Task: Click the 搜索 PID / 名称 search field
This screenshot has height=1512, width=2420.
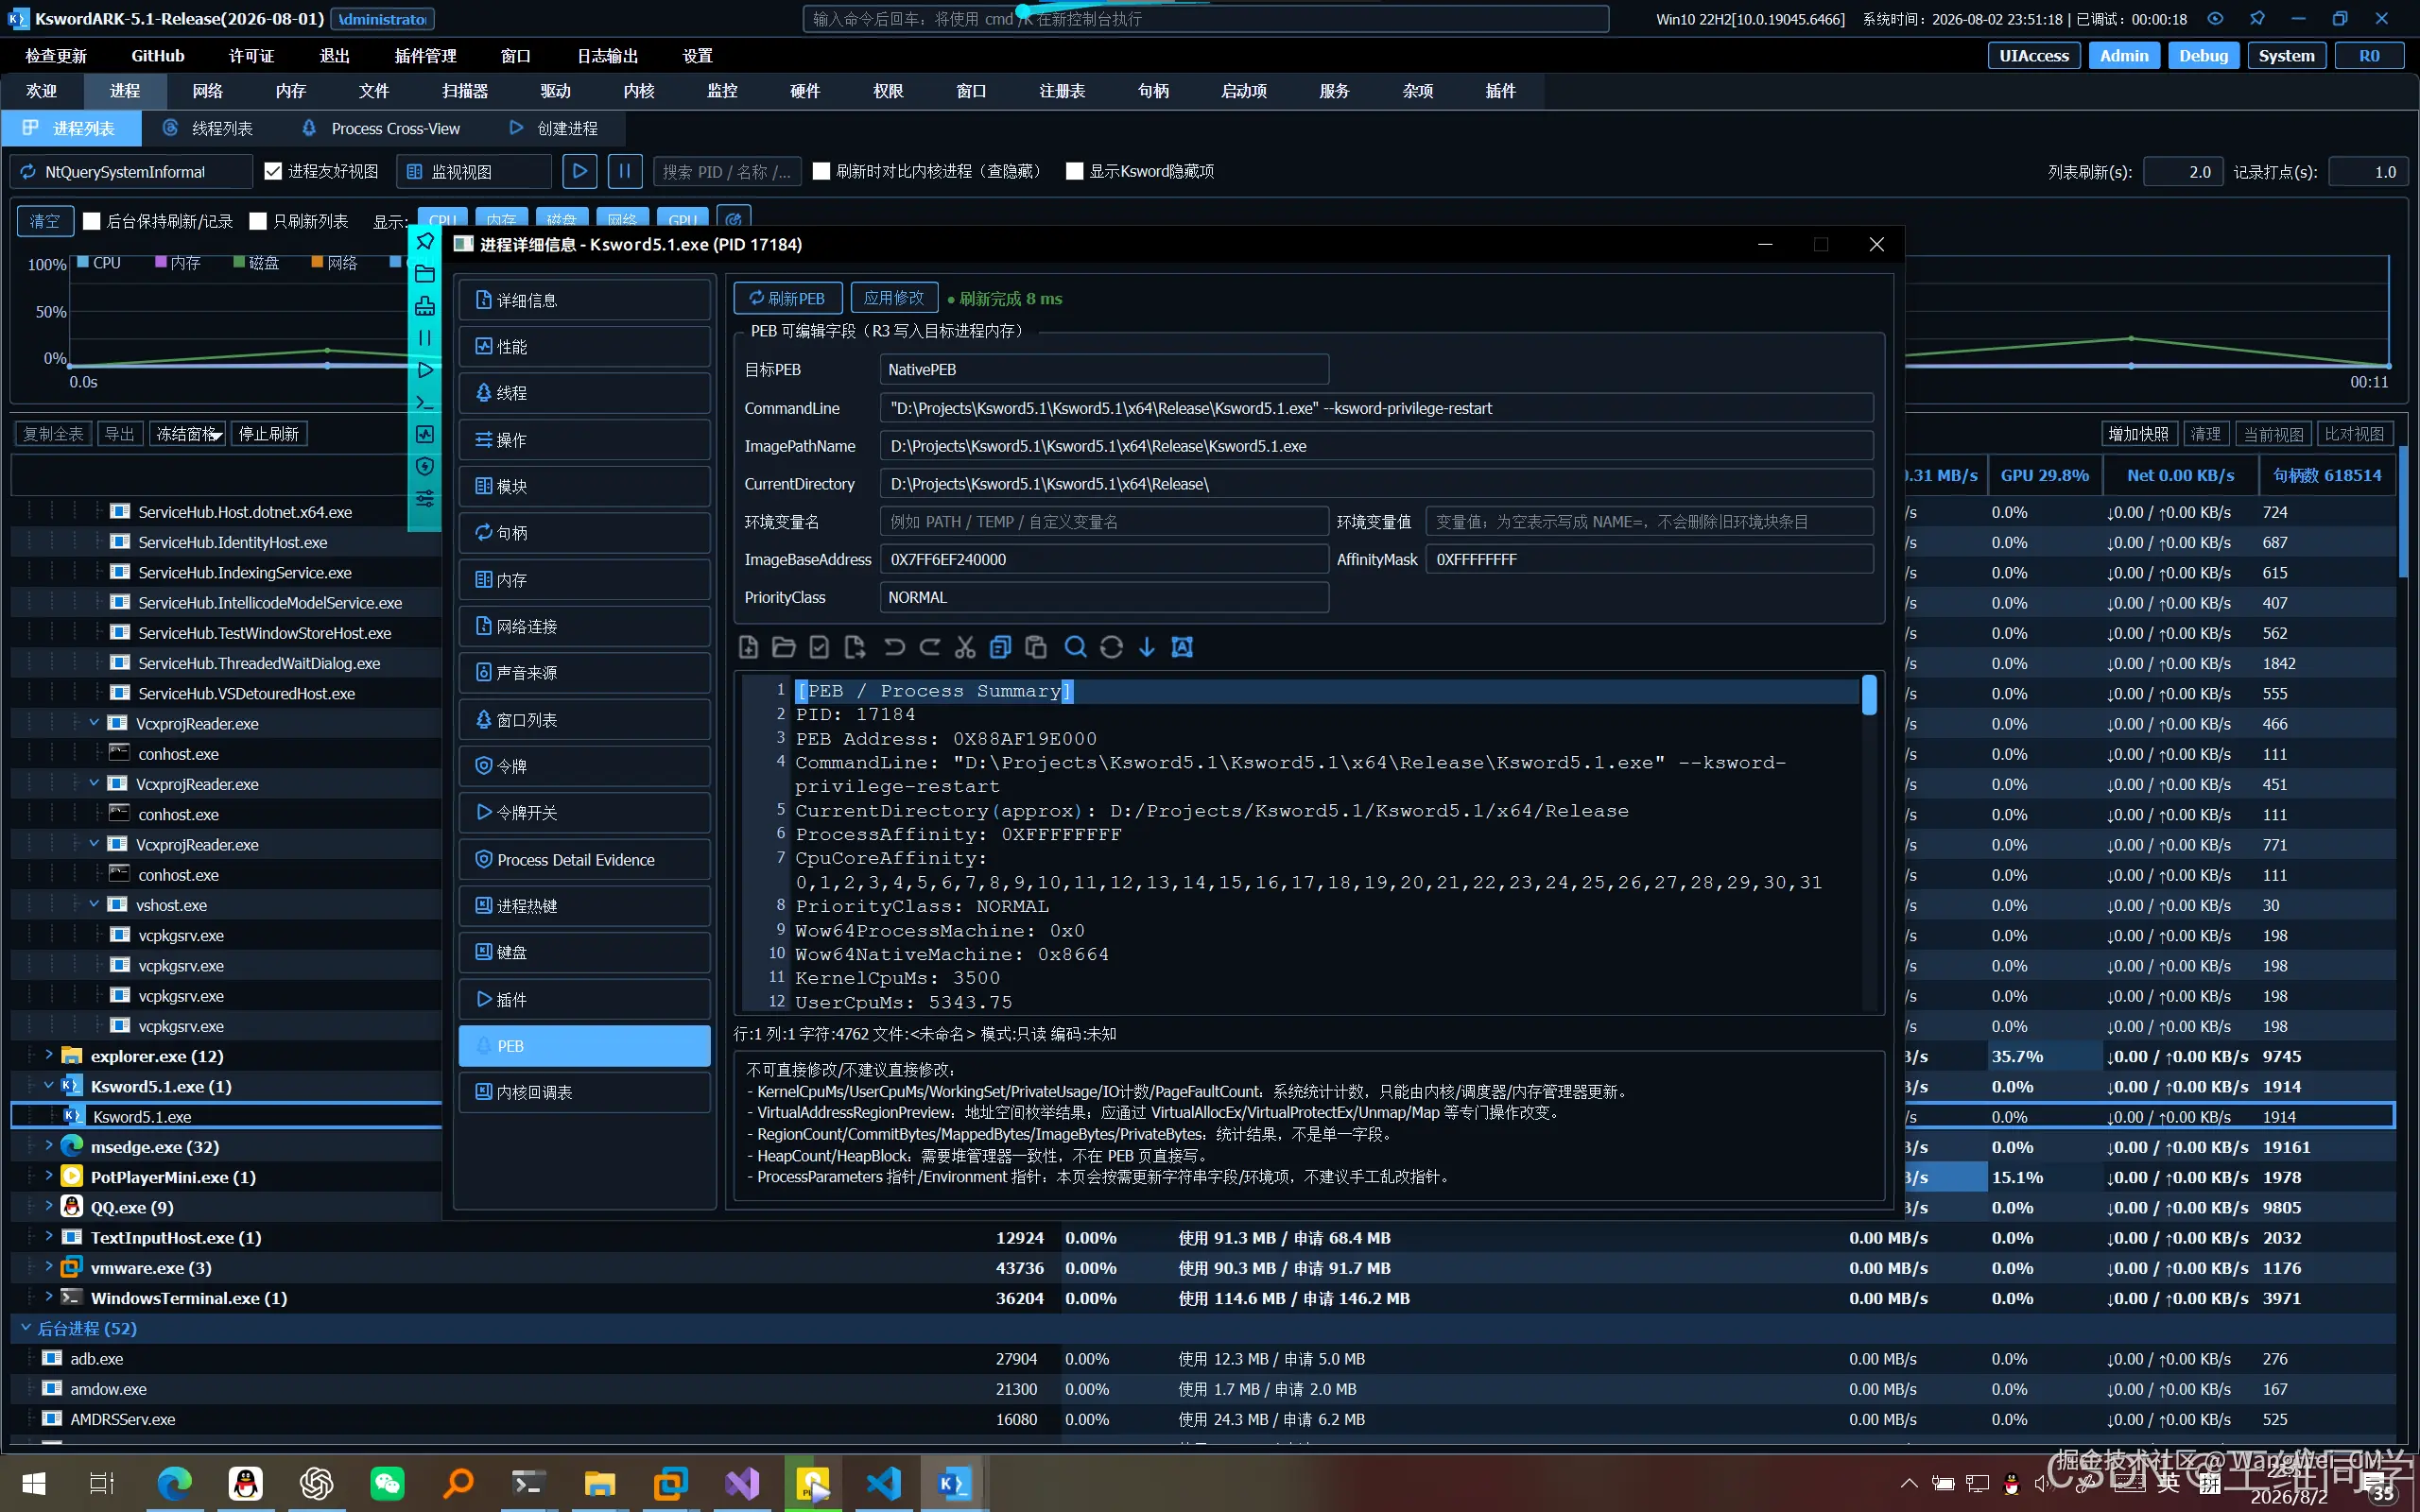Action: (x=728, y=171)
